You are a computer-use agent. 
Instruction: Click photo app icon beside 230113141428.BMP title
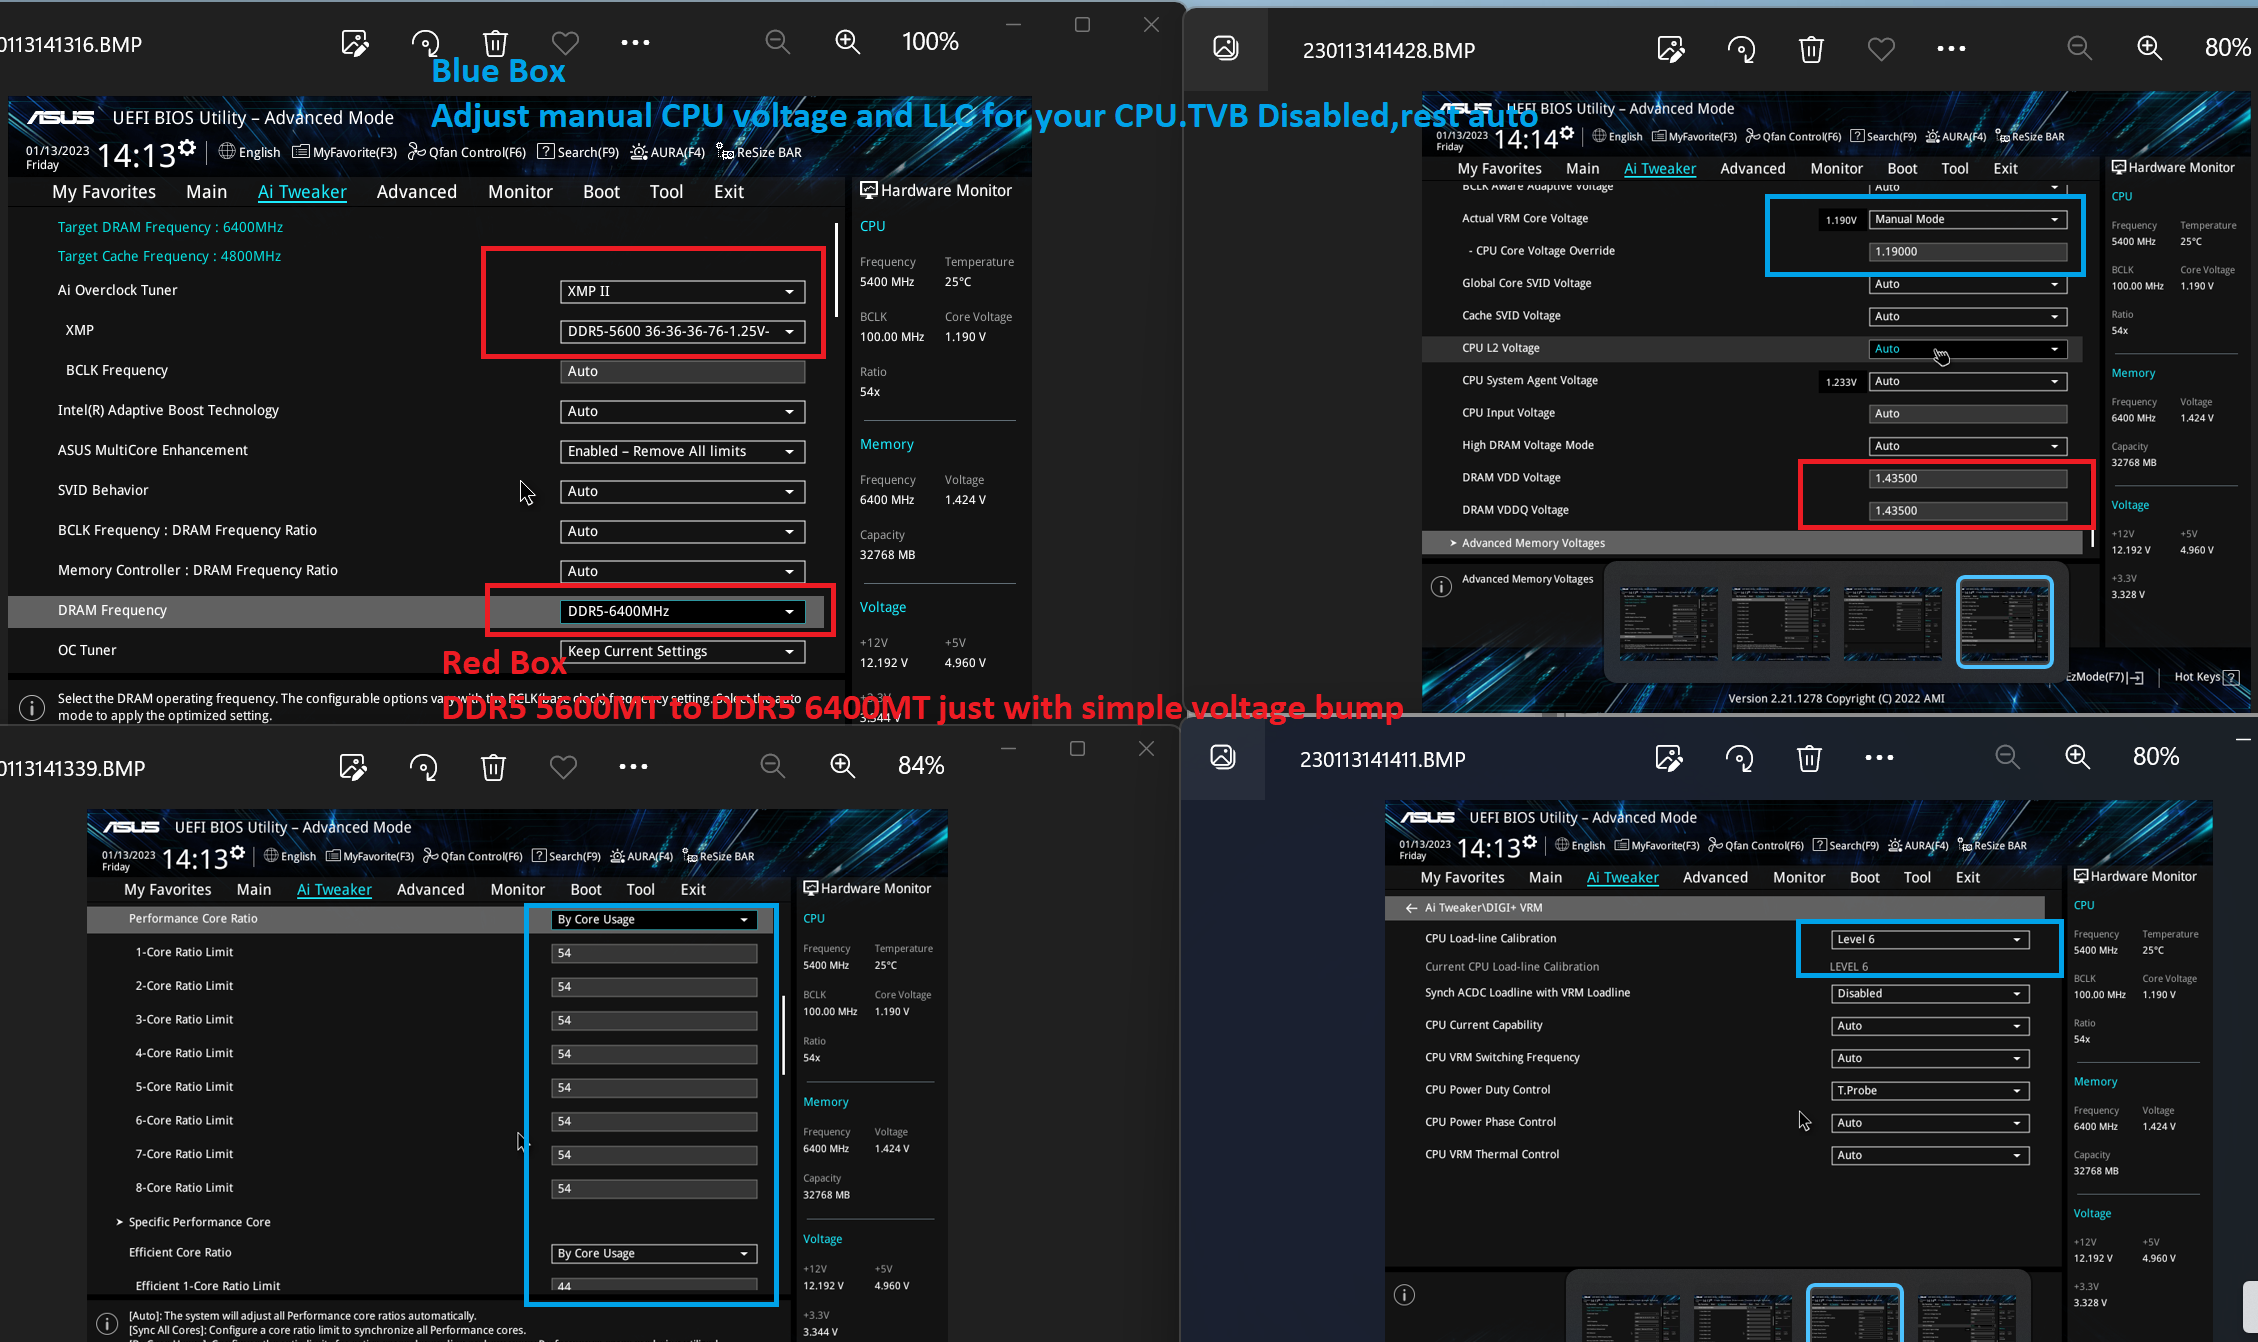tap(1225, 48)
